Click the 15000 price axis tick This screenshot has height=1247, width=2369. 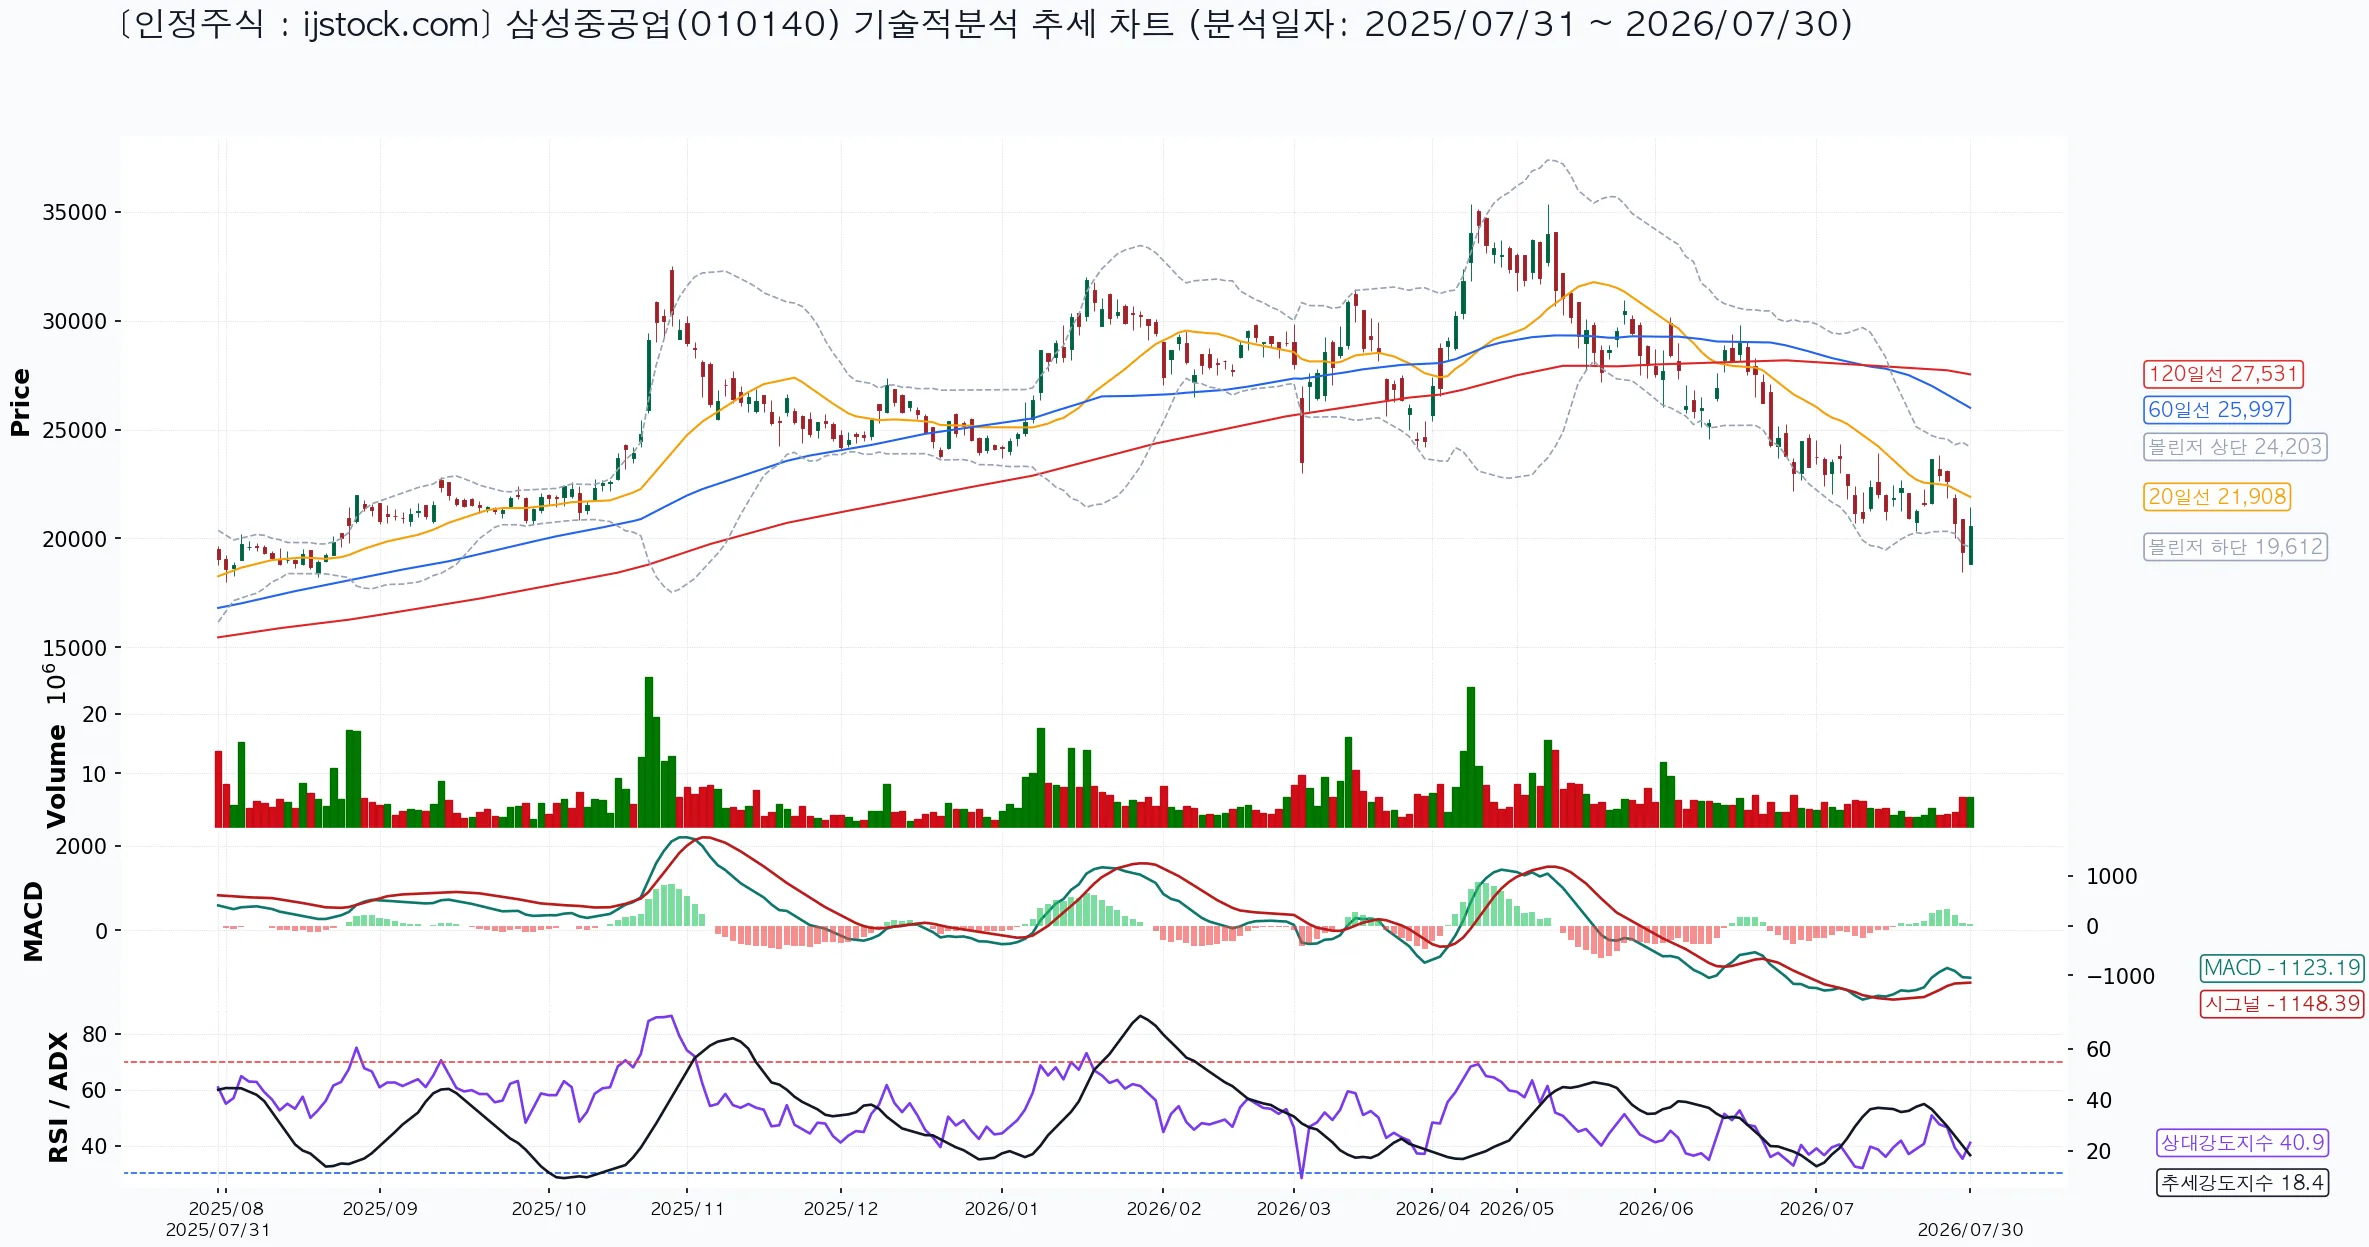tap(74, 648)
